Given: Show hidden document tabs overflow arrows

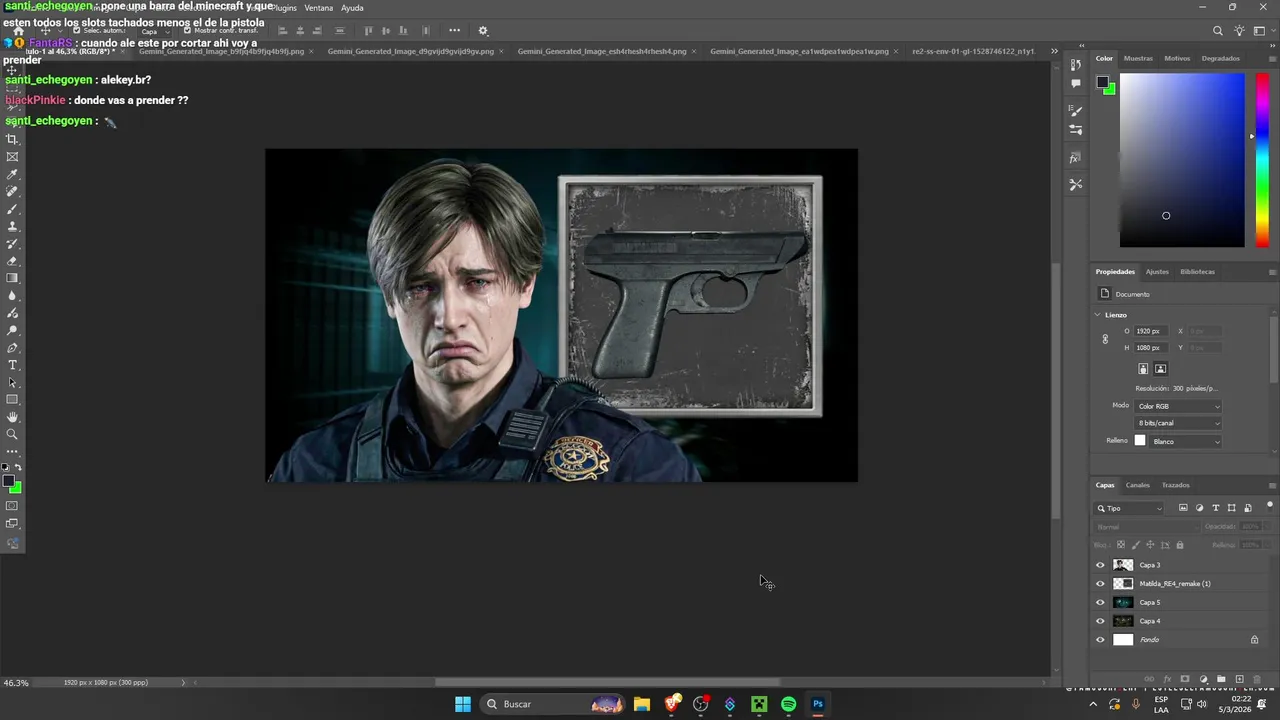Looking at the screenshot, I should (x=1054, y=51).
